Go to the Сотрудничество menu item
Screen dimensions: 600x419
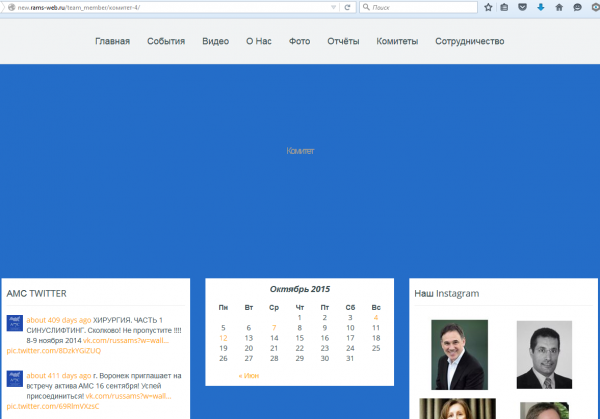470,41
